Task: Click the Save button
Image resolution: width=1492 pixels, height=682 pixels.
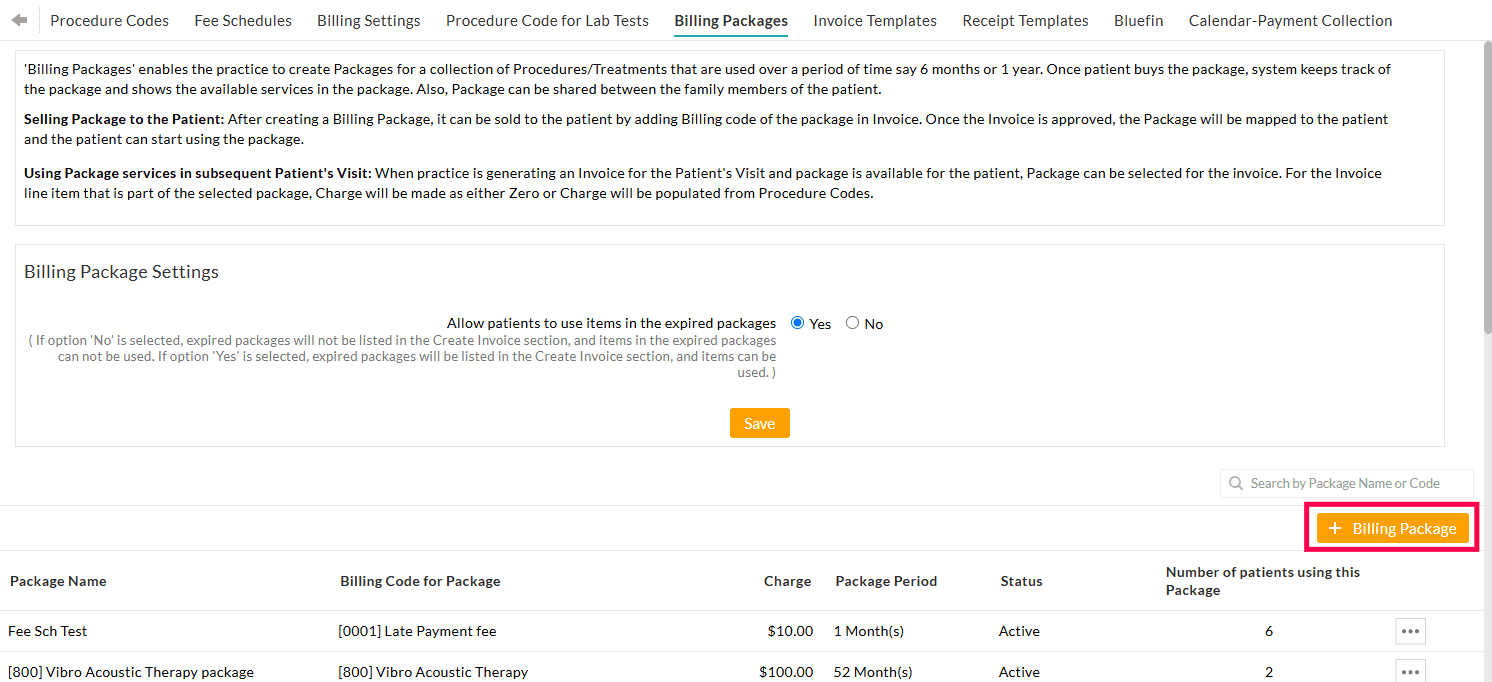Action: pos(759,422)
